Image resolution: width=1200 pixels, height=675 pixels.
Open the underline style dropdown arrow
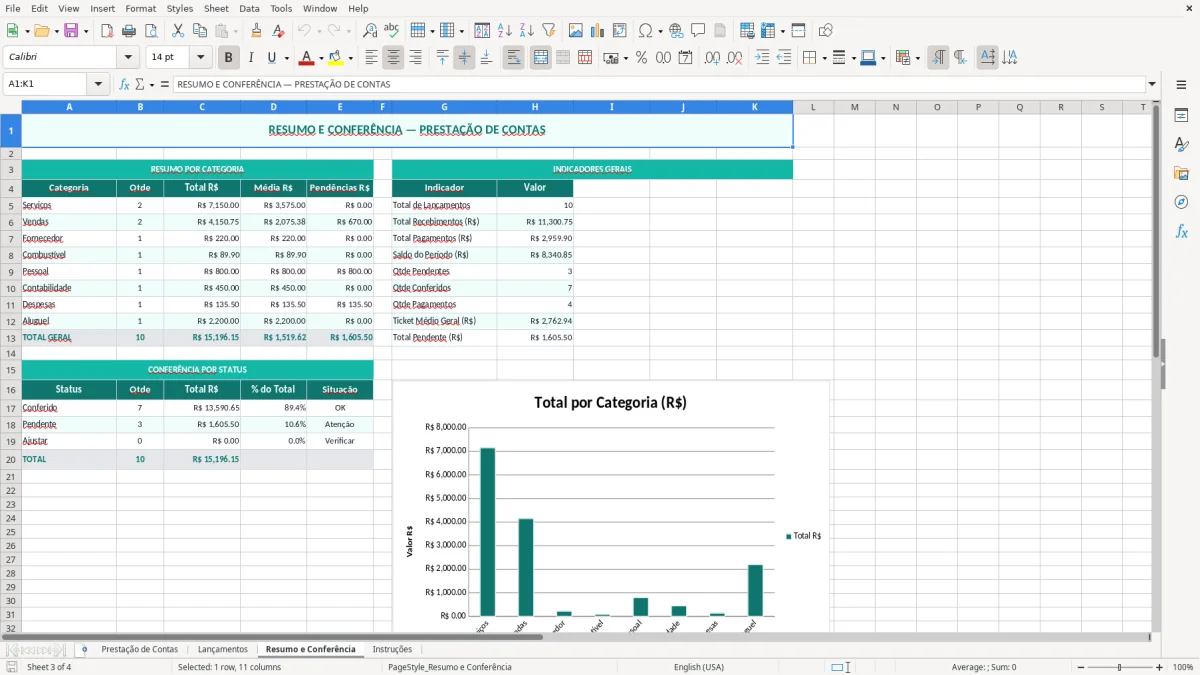coord(286,58)
